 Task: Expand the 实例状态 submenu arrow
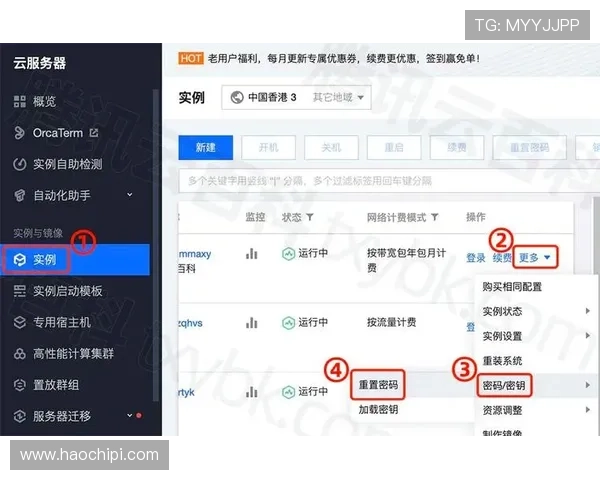point(587,311)
